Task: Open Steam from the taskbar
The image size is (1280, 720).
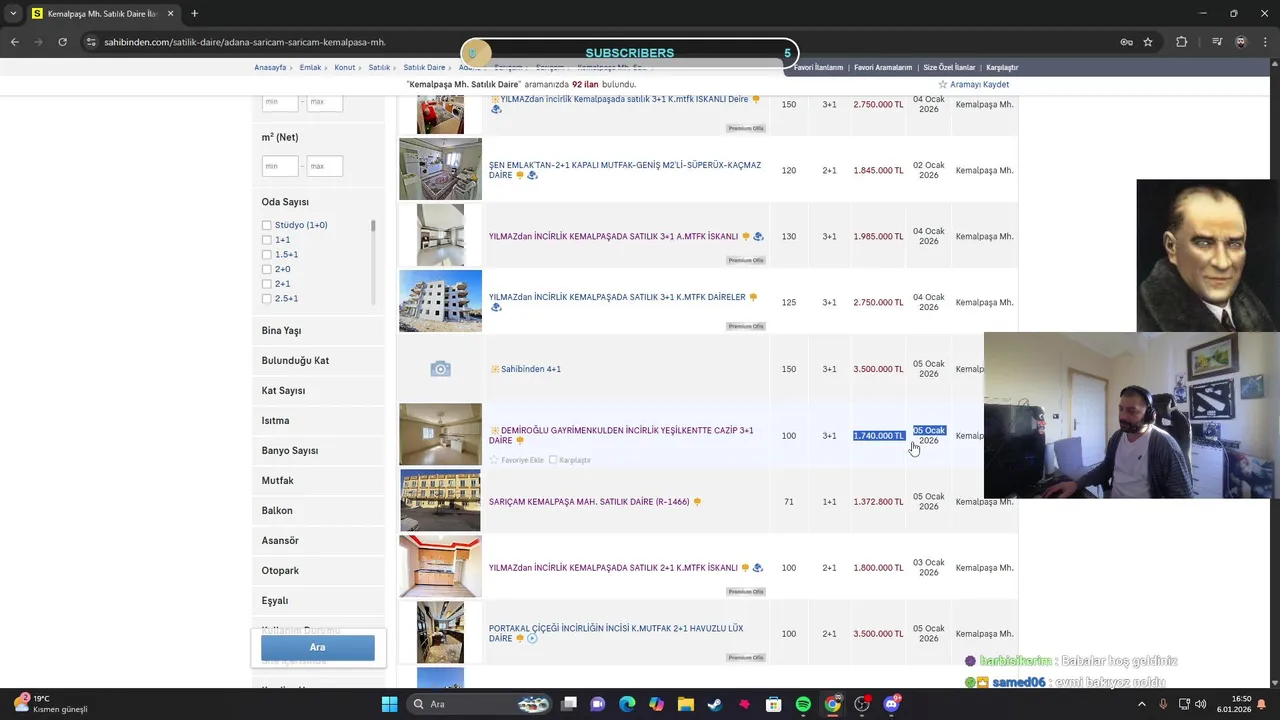Action: 714,704
